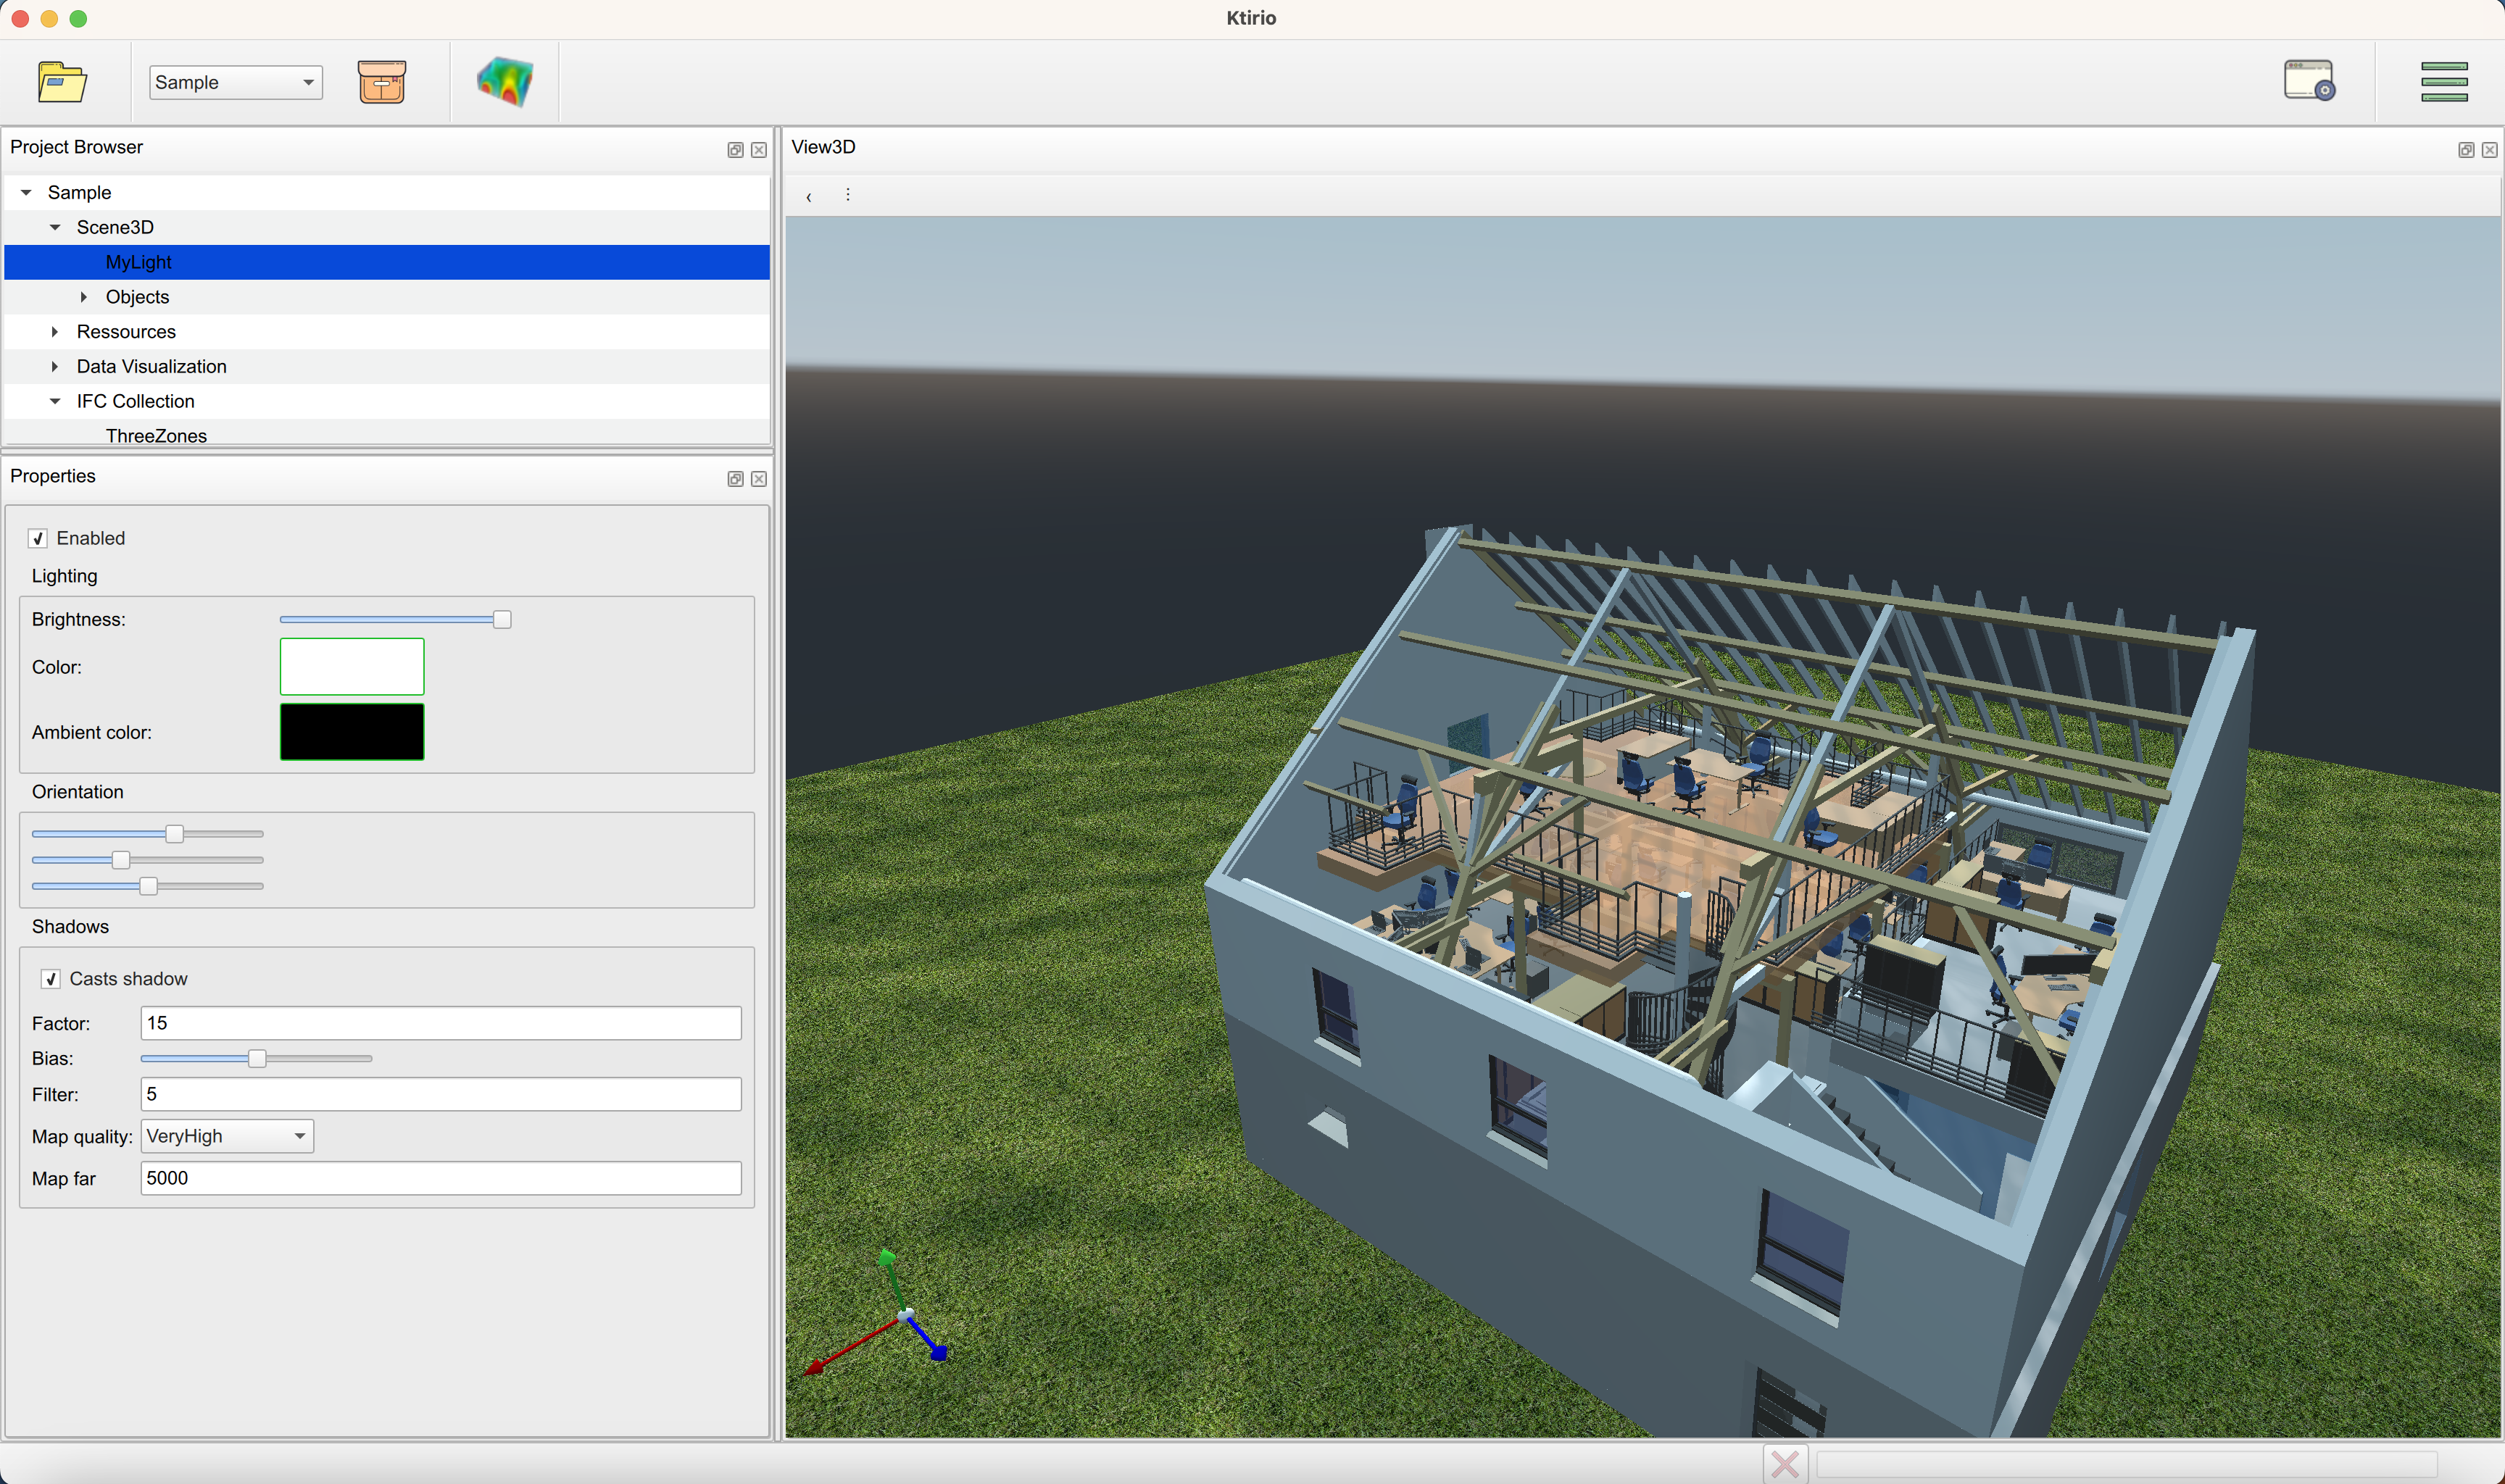Click the Map far input field
This screenshot has width=2505, height=1484.
point(441,1178)
